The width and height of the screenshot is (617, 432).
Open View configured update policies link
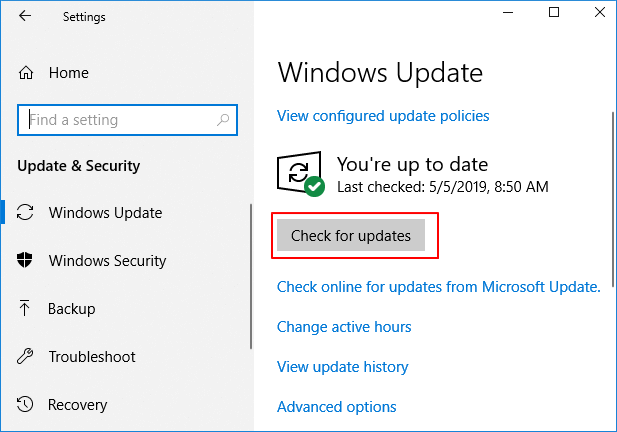(383, 116)
